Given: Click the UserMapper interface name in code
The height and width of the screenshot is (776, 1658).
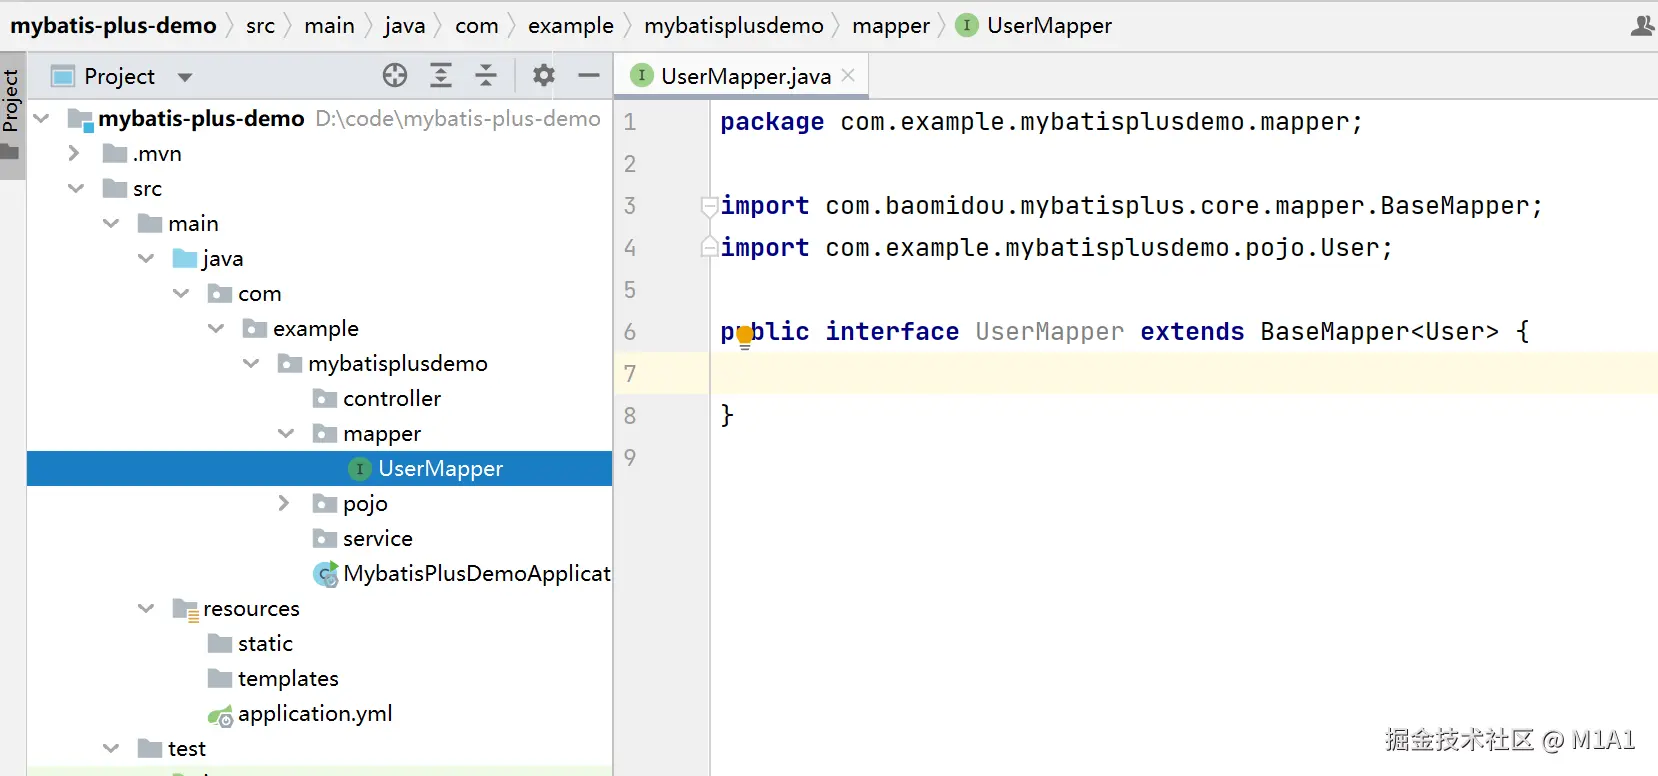Looking at the screenshot, I should [x=1049, y=332].
